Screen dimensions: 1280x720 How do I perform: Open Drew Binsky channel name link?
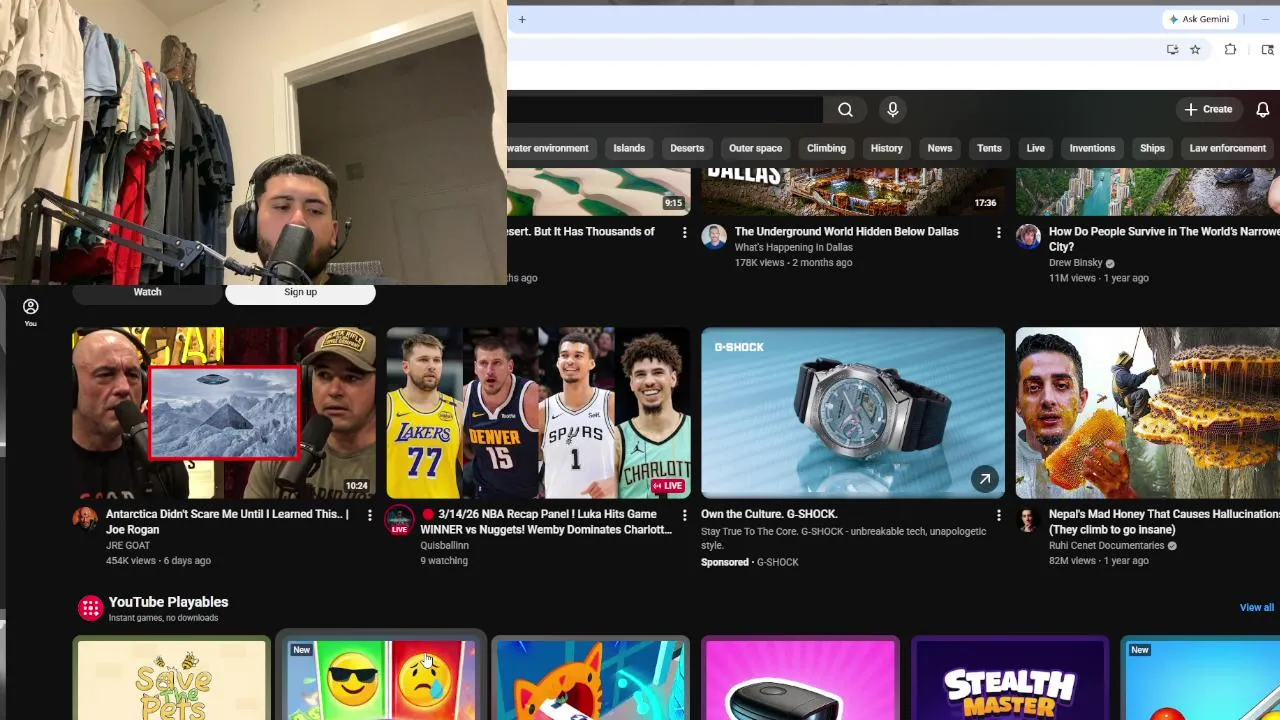(x=1075, y=263)
